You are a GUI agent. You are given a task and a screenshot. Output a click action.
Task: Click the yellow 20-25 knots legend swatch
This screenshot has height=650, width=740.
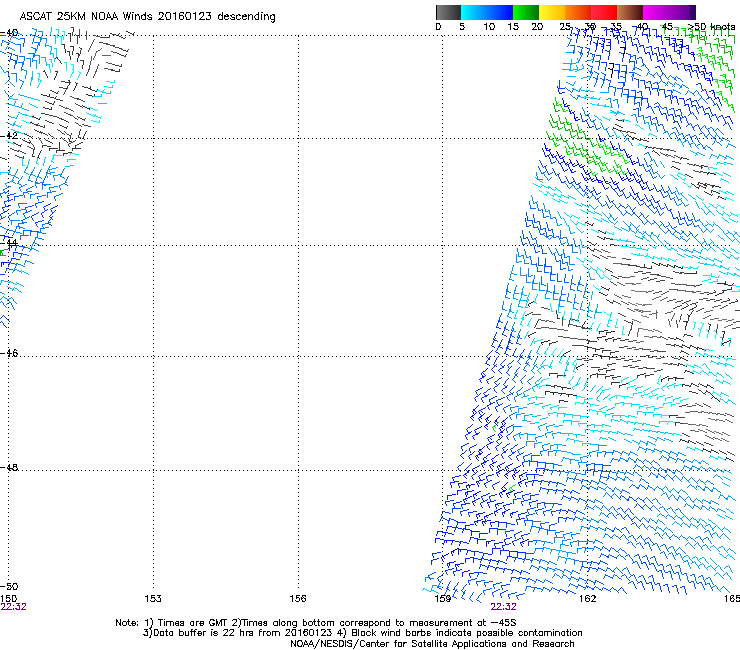click(x=552, y=12)
